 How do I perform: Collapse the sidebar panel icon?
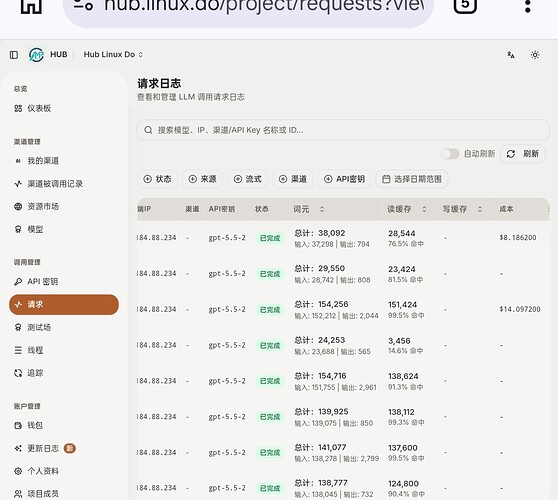(x=14, y=55)
